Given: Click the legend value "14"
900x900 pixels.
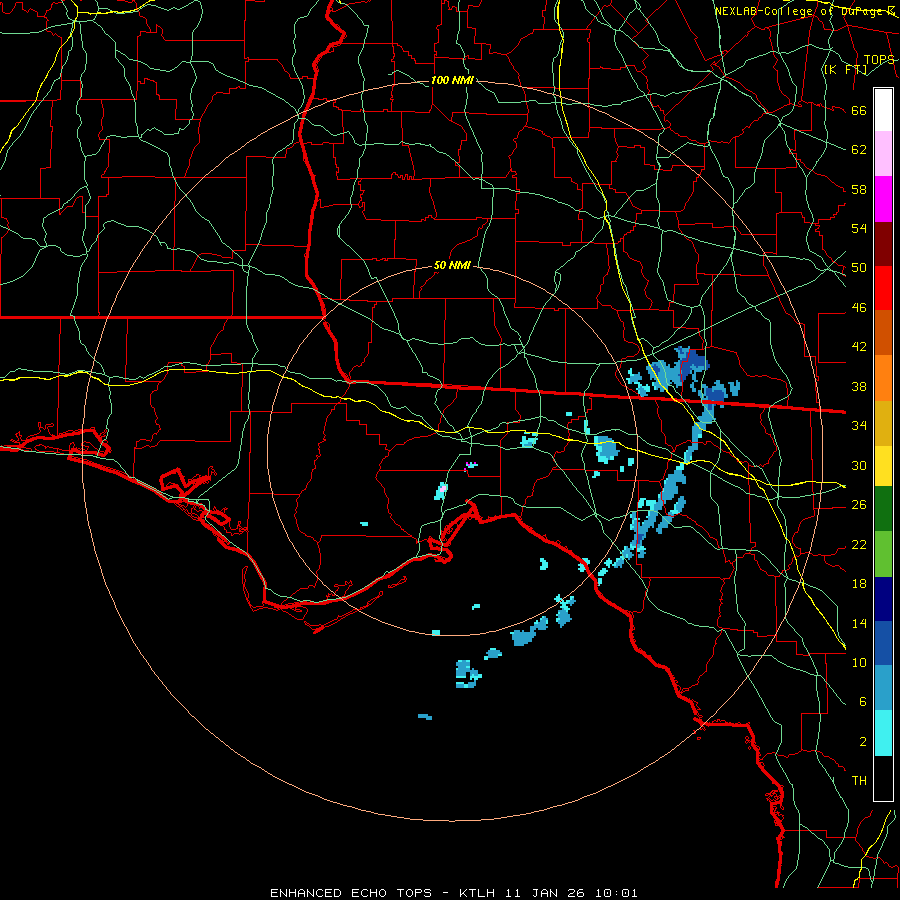Looking at the screenshot, I should click(859, 623).
